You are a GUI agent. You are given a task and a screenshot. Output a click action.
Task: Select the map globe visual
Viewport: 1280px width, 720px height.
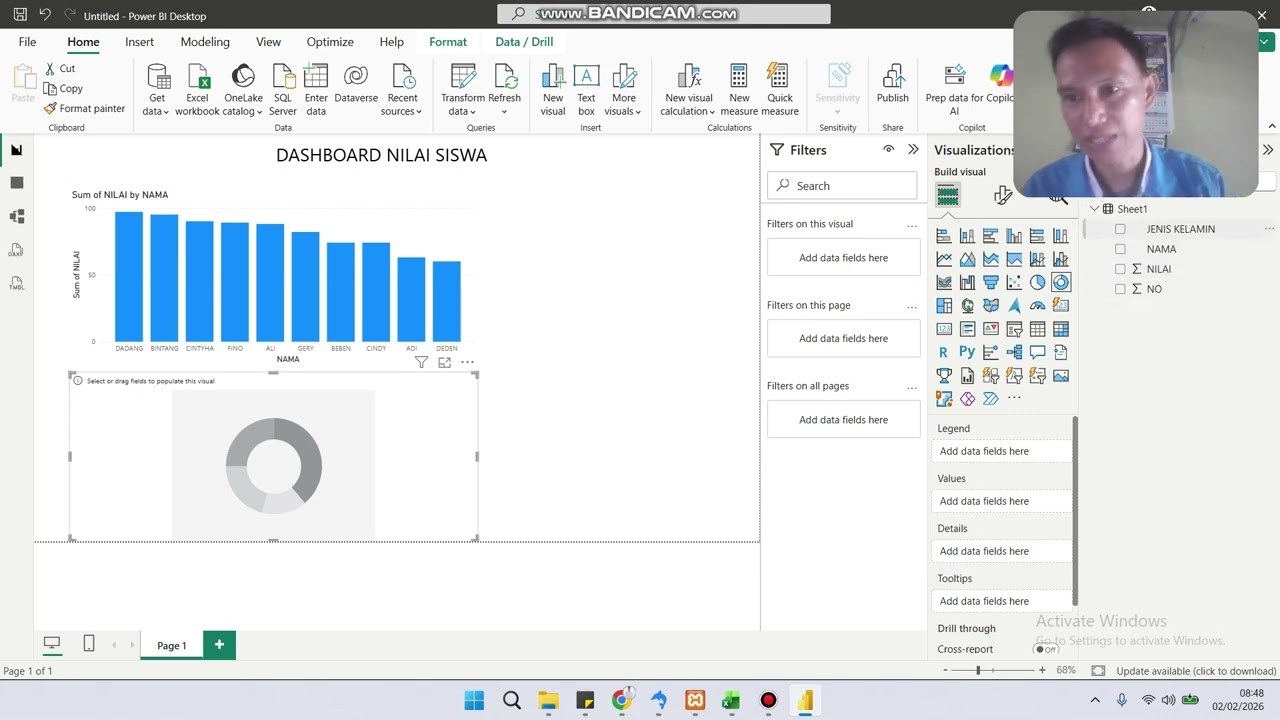967,305
